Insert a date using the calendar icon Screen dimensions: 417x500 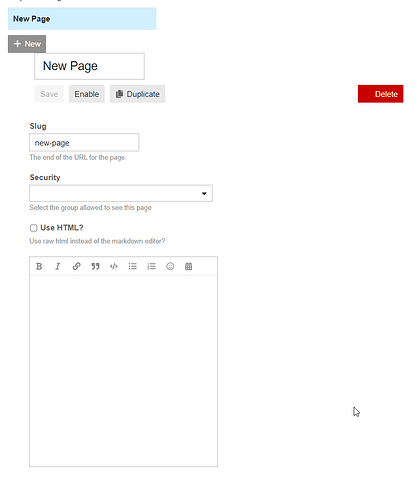tap(188, 266)
